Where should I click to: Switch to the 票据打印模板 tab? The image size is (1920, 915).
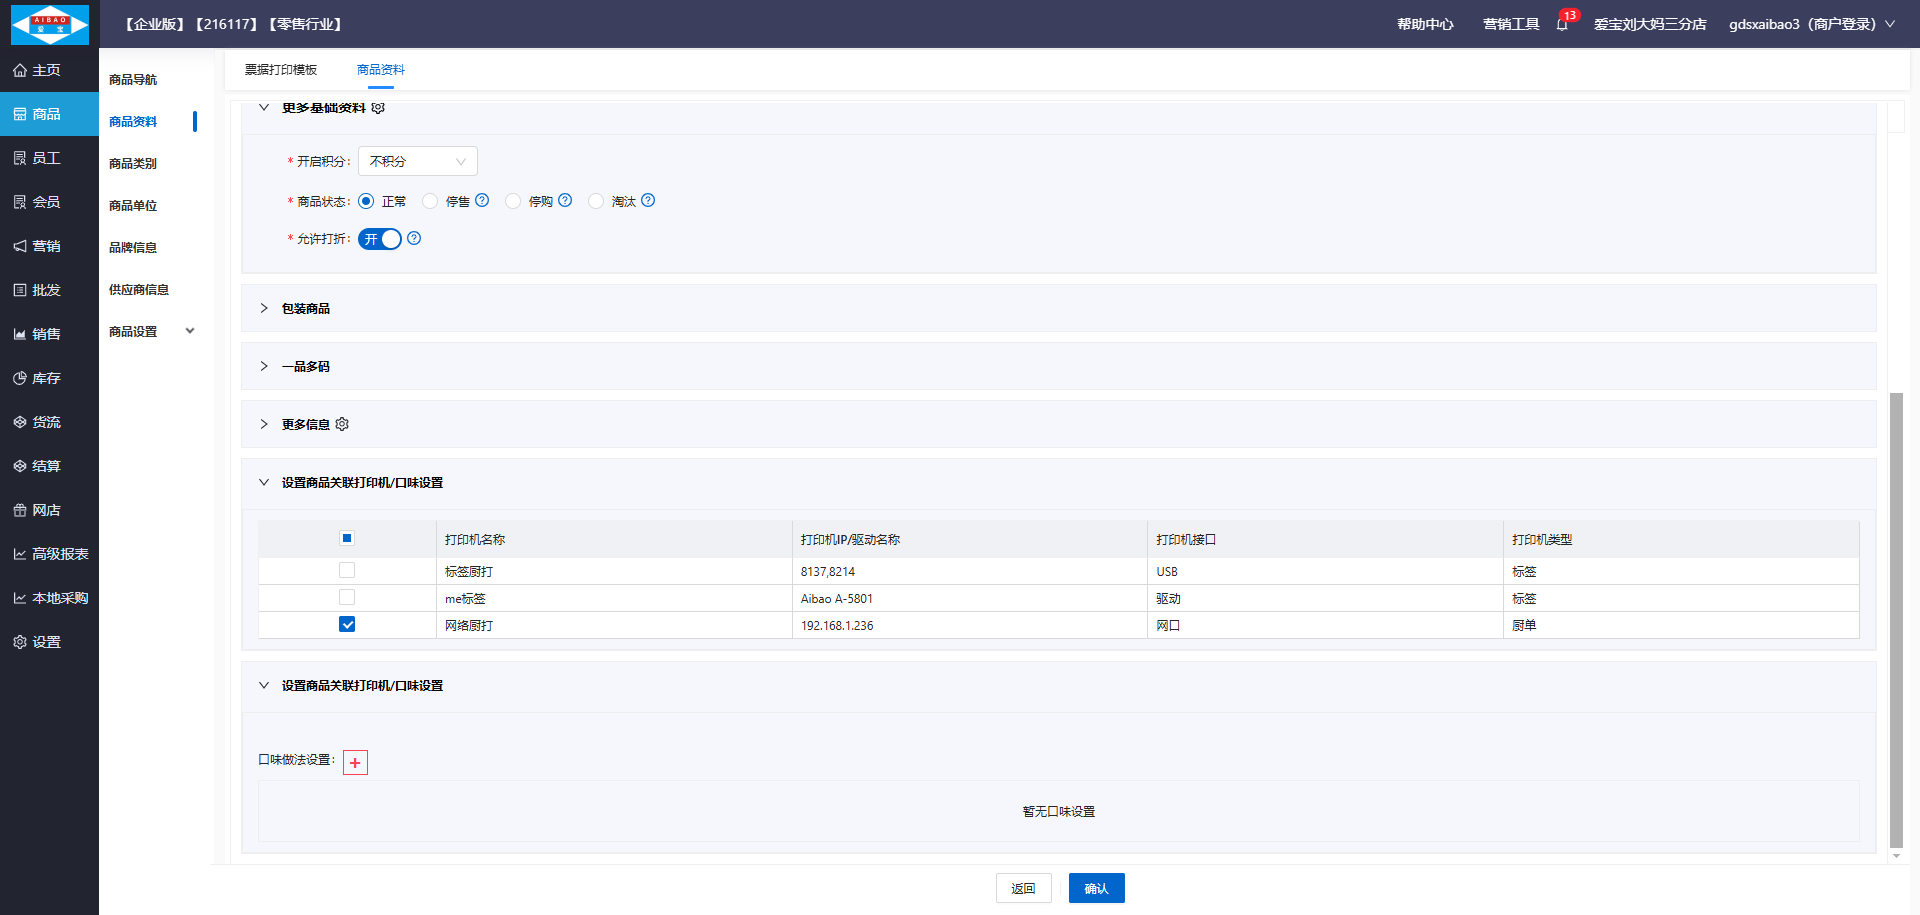281,70
